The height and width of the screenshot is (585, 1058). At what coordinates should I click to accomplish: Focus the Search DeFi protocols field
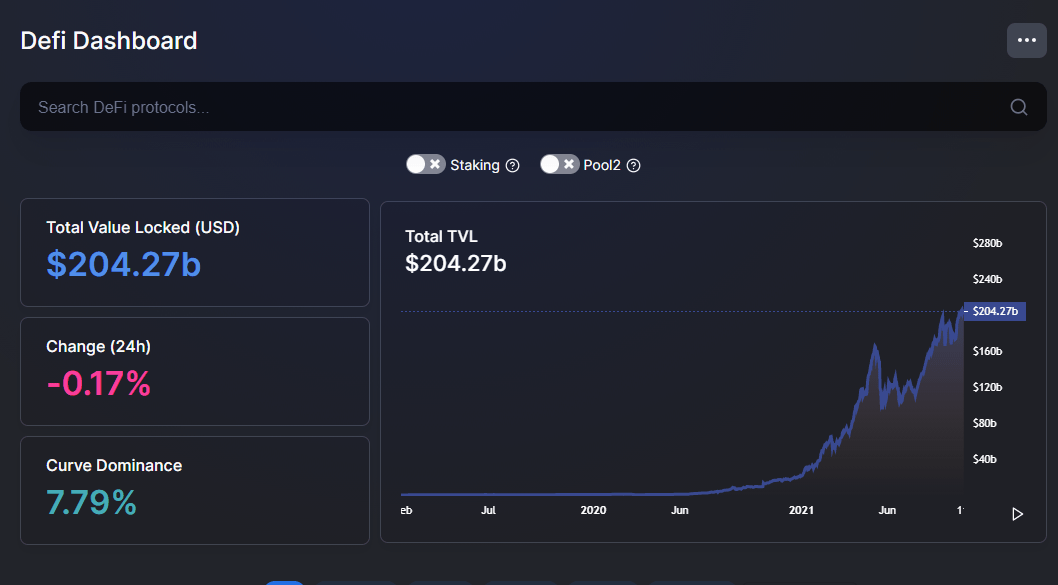[x=500, y=107]
